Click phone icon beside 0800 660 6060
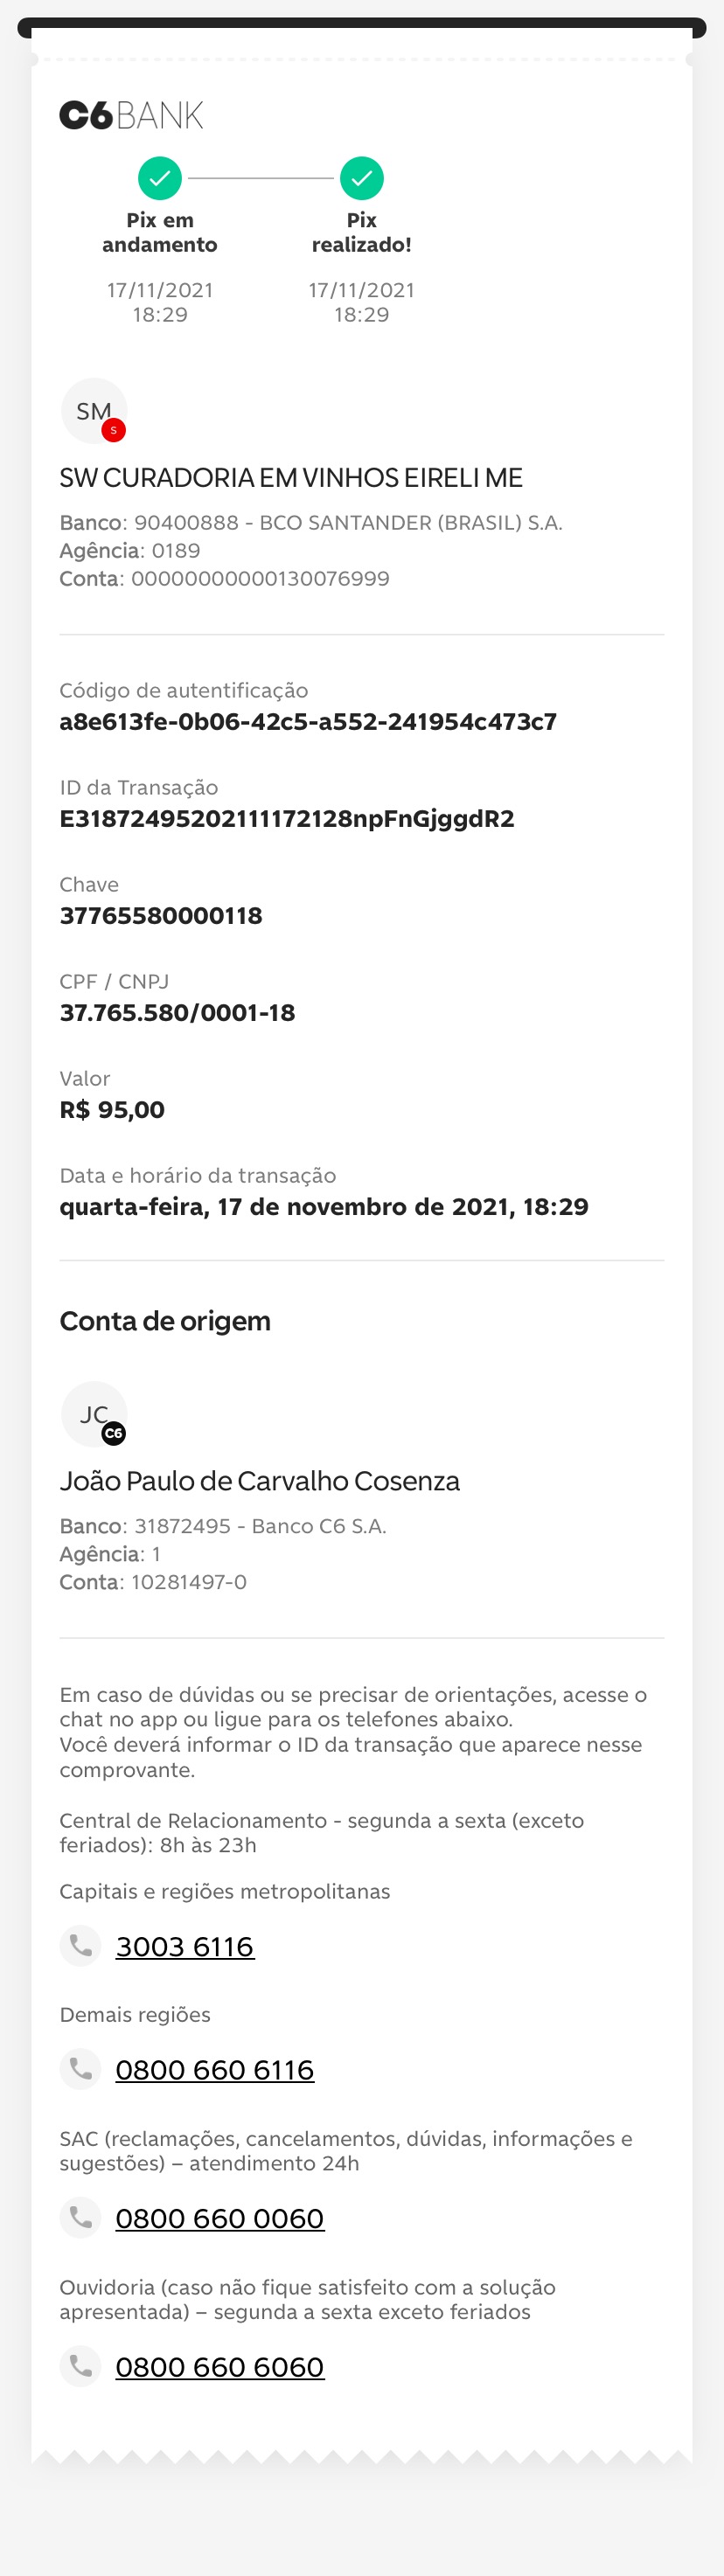 click(80, 2366)
